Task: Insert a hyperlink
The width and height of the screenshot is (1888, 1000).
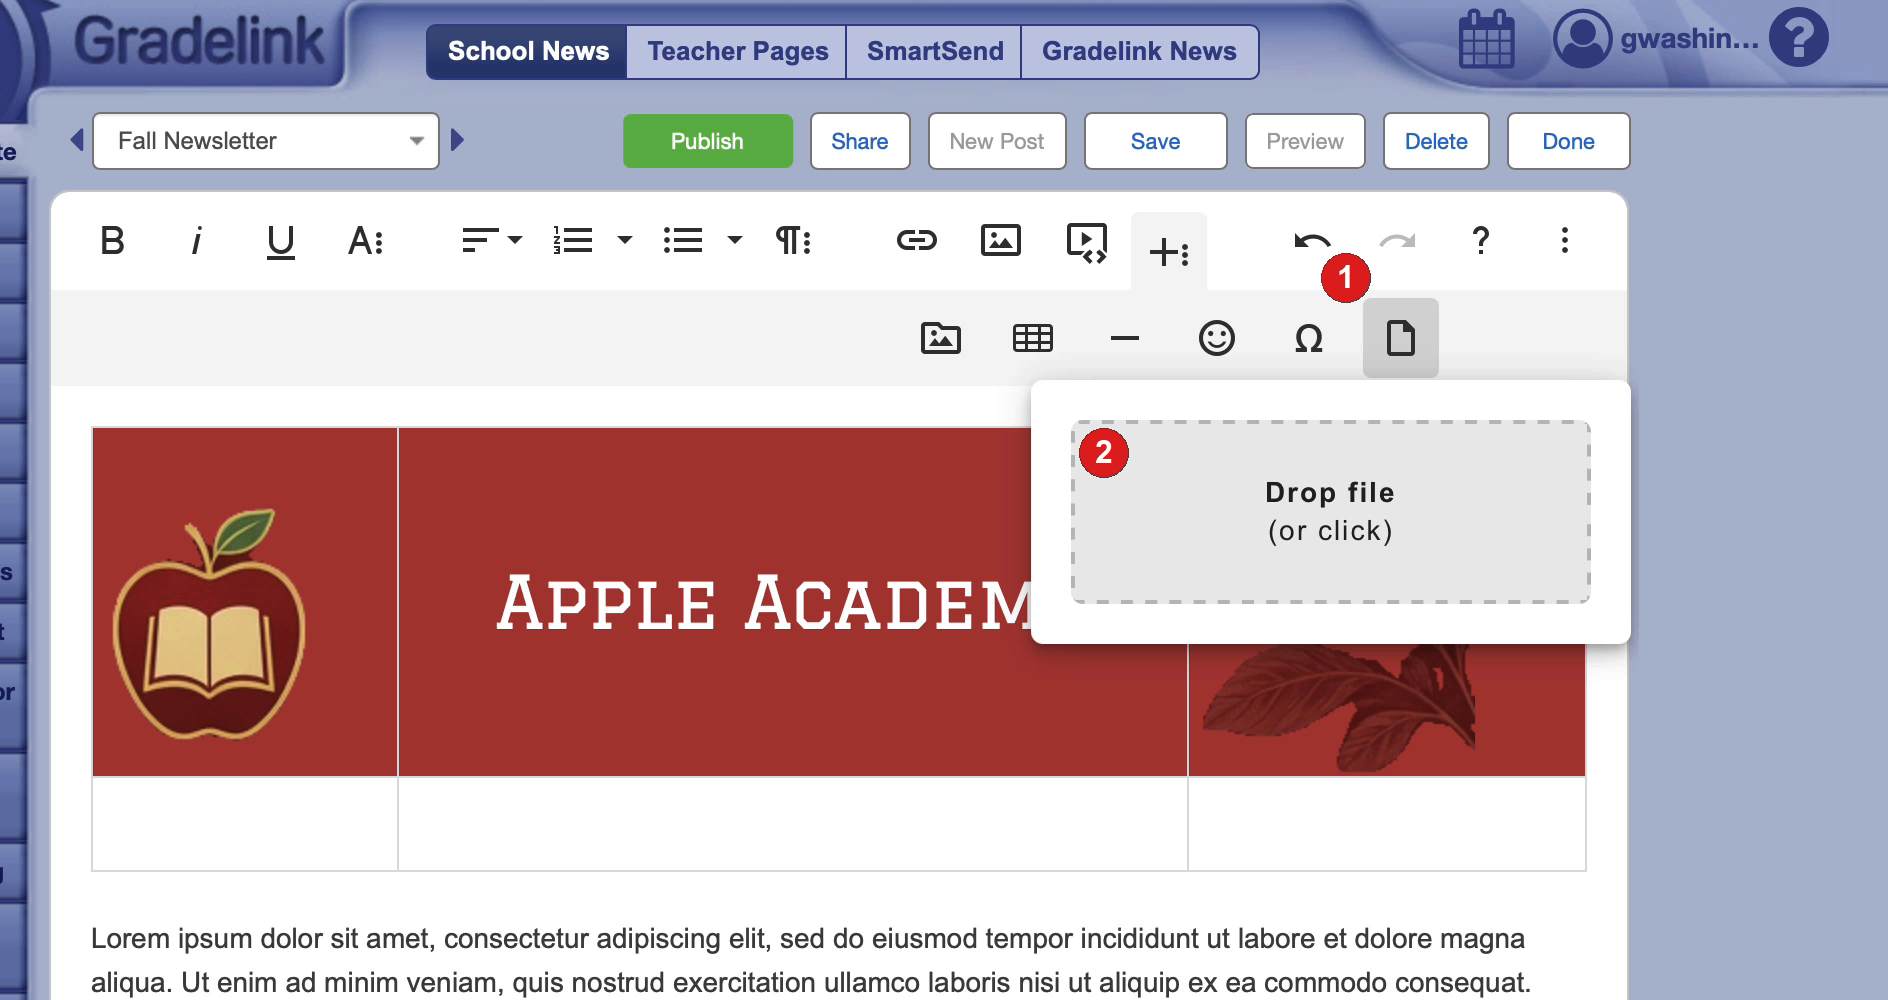Action: pyautogui.click(x=917, y=240)
